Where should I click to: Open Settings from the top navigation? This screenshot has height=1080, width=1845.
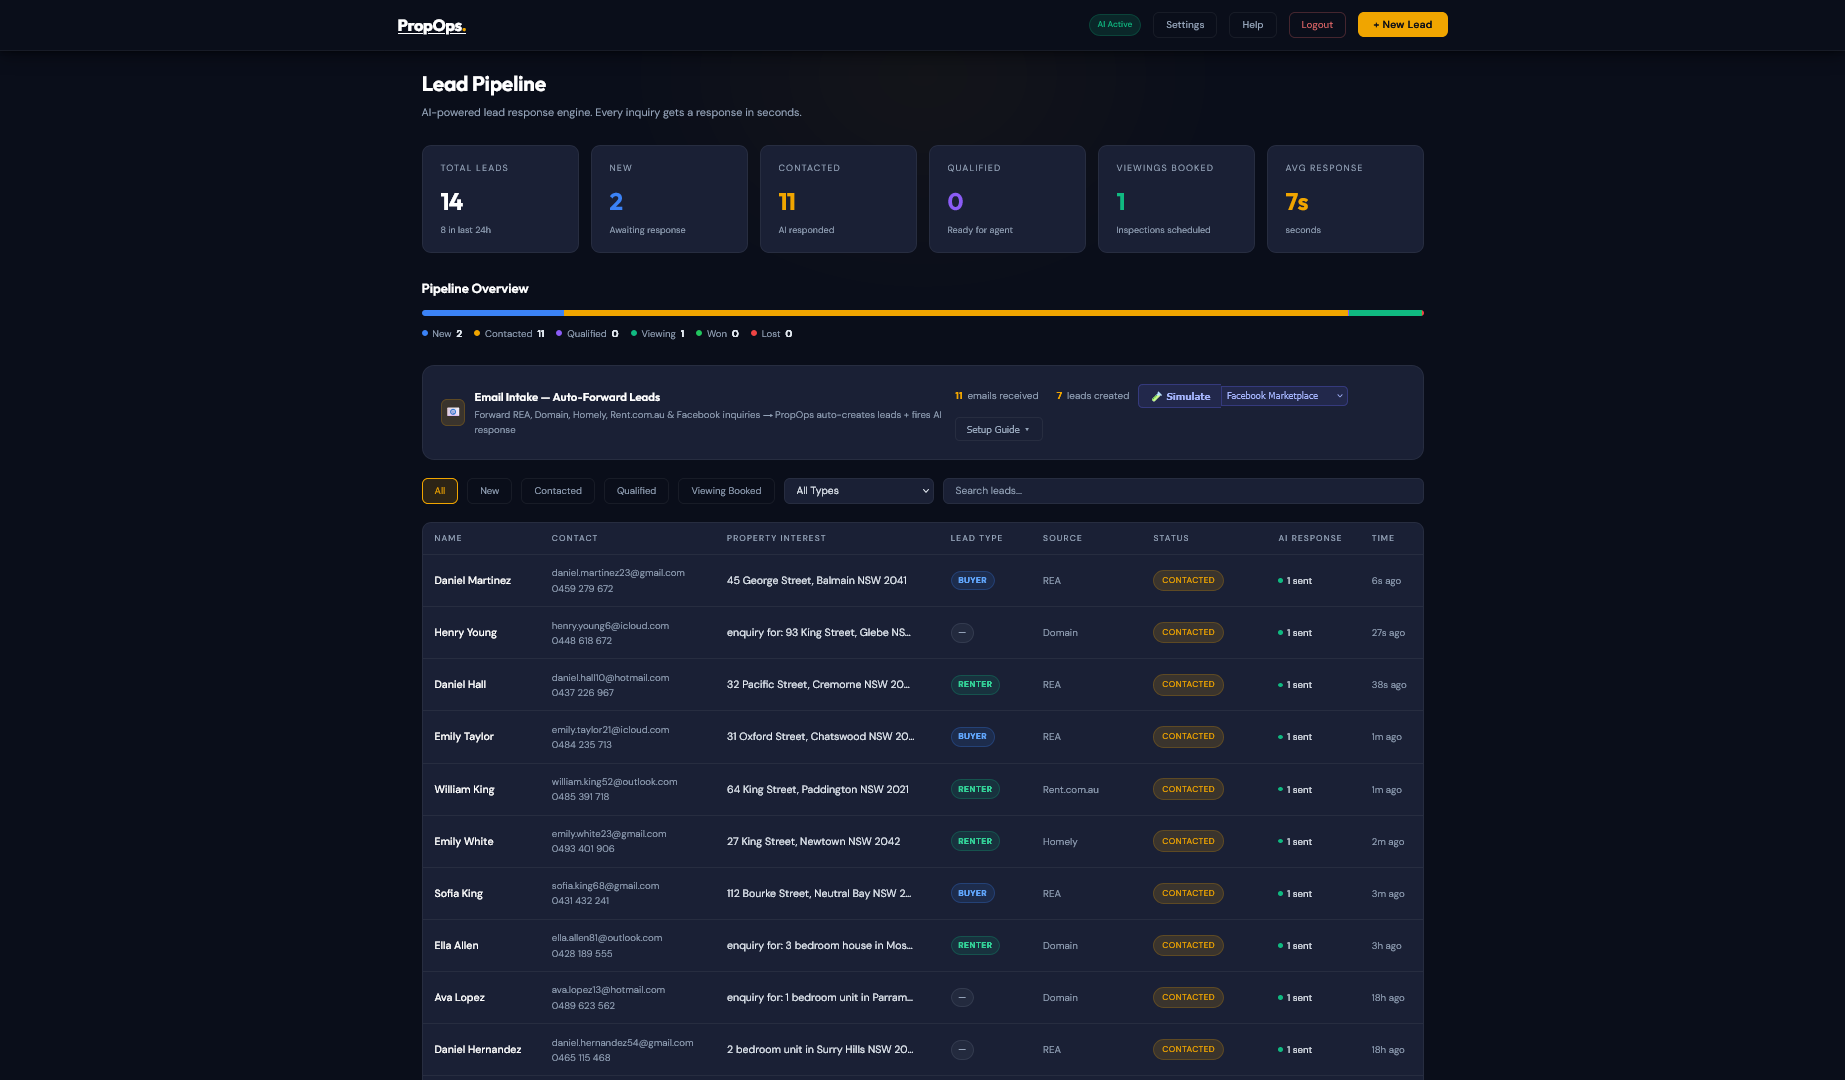click(1184, 24)
